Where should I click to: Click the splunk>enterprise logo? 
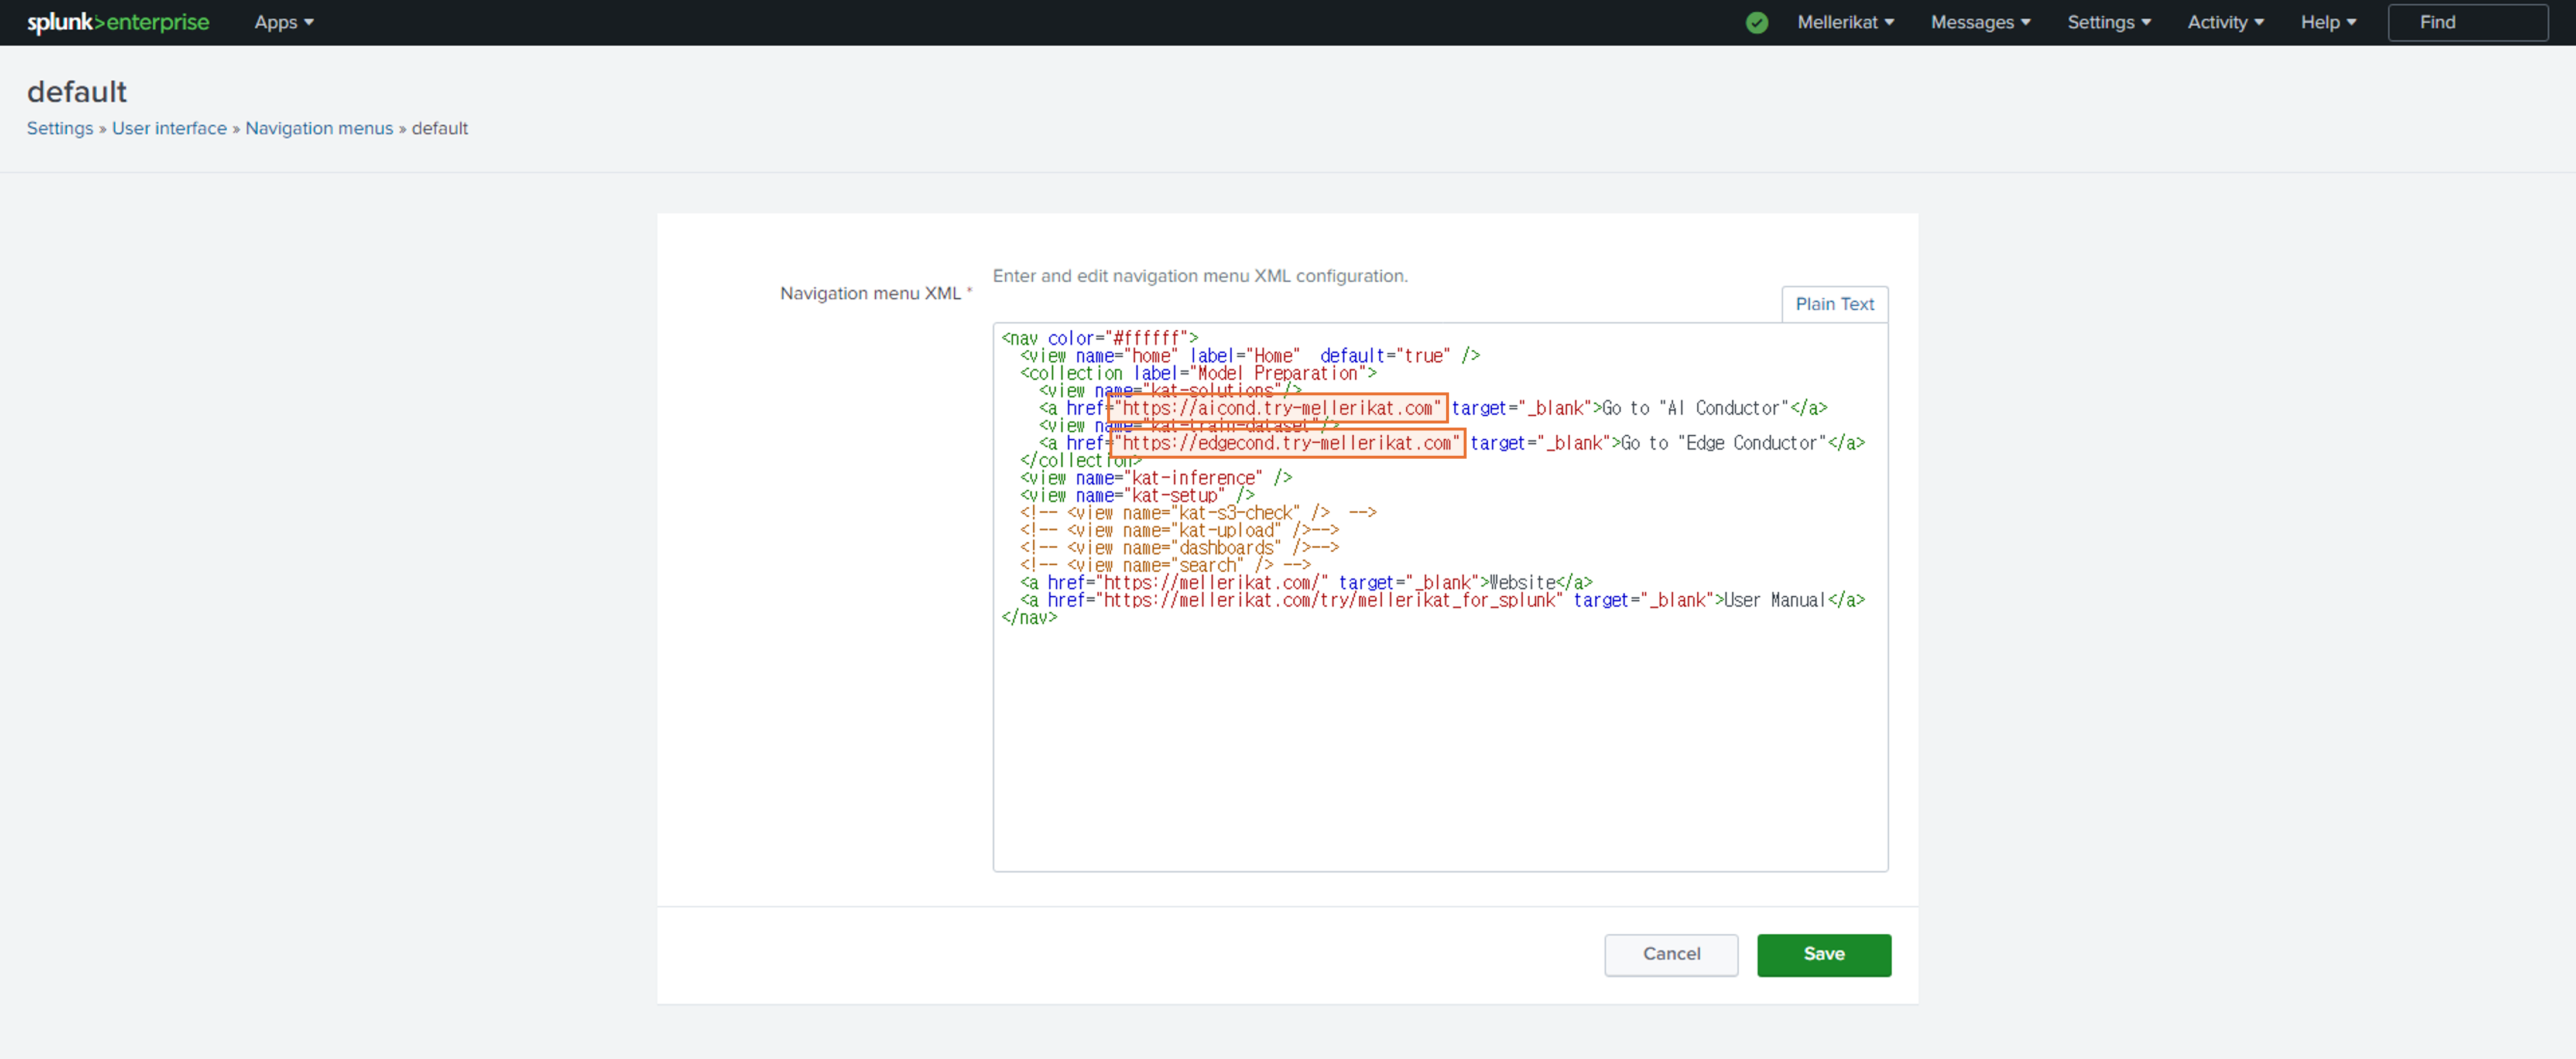[118, 22]
